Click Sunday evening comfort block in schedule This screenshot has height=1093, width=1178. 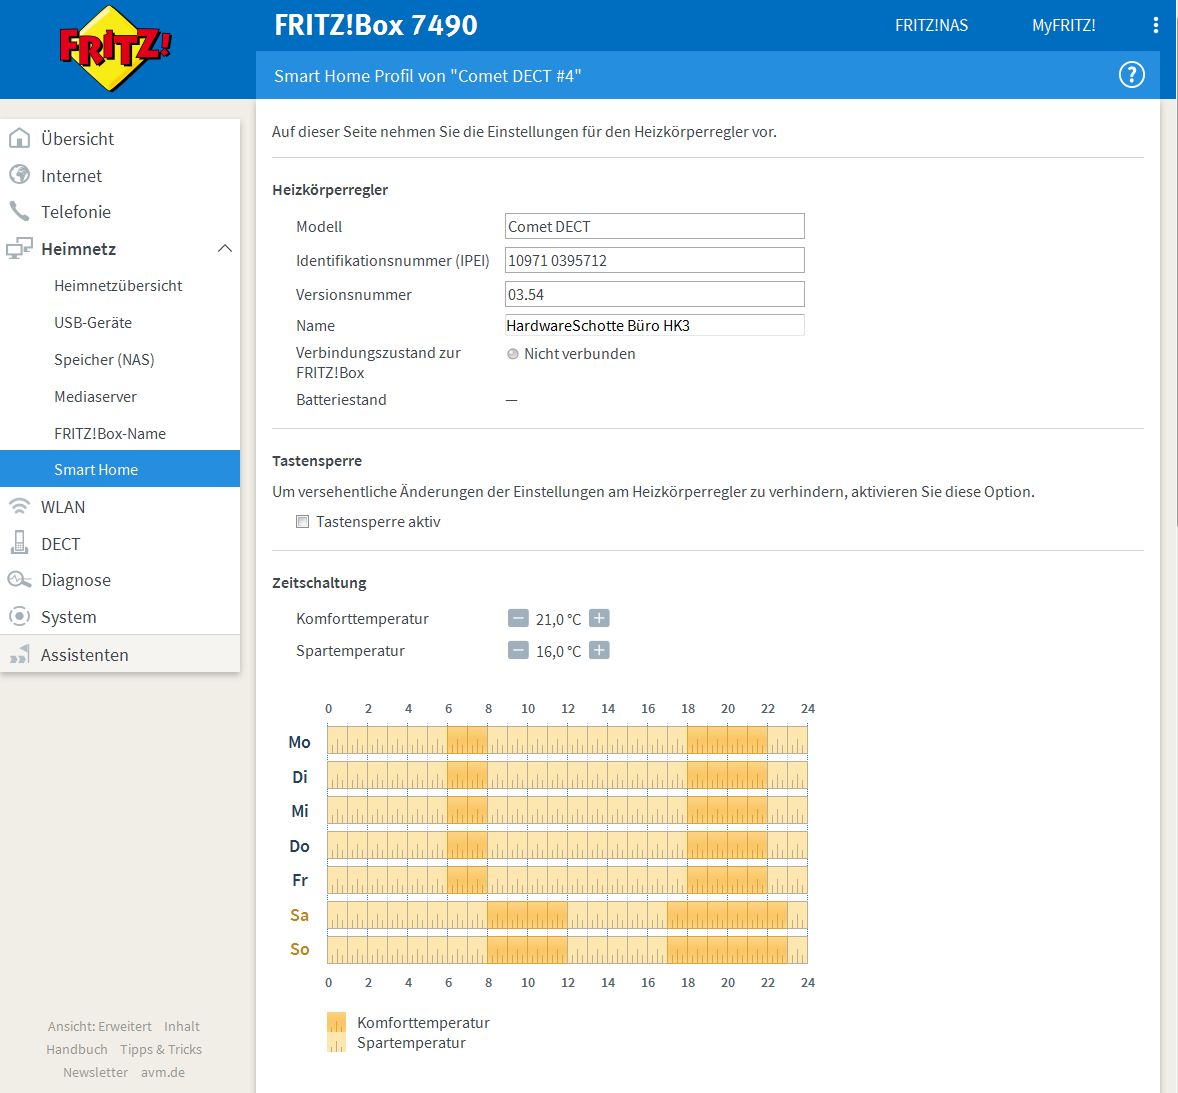tap(727, 949)
